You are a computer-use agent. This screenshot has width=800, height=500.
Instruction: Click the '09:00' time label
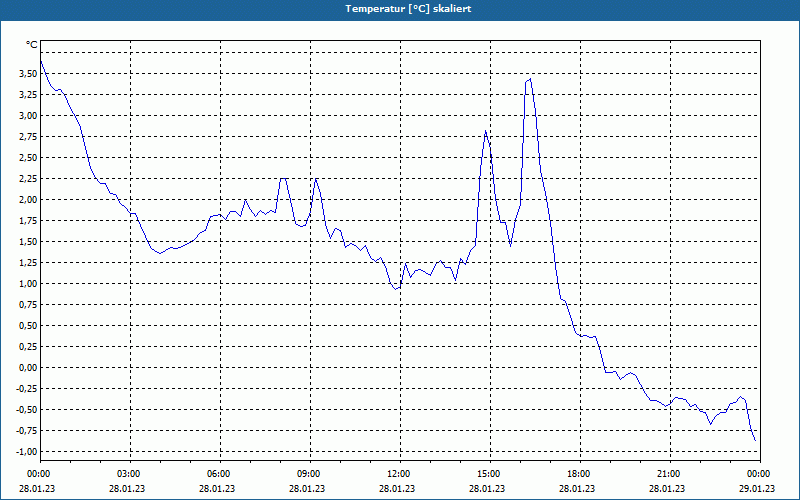(310, 474)
